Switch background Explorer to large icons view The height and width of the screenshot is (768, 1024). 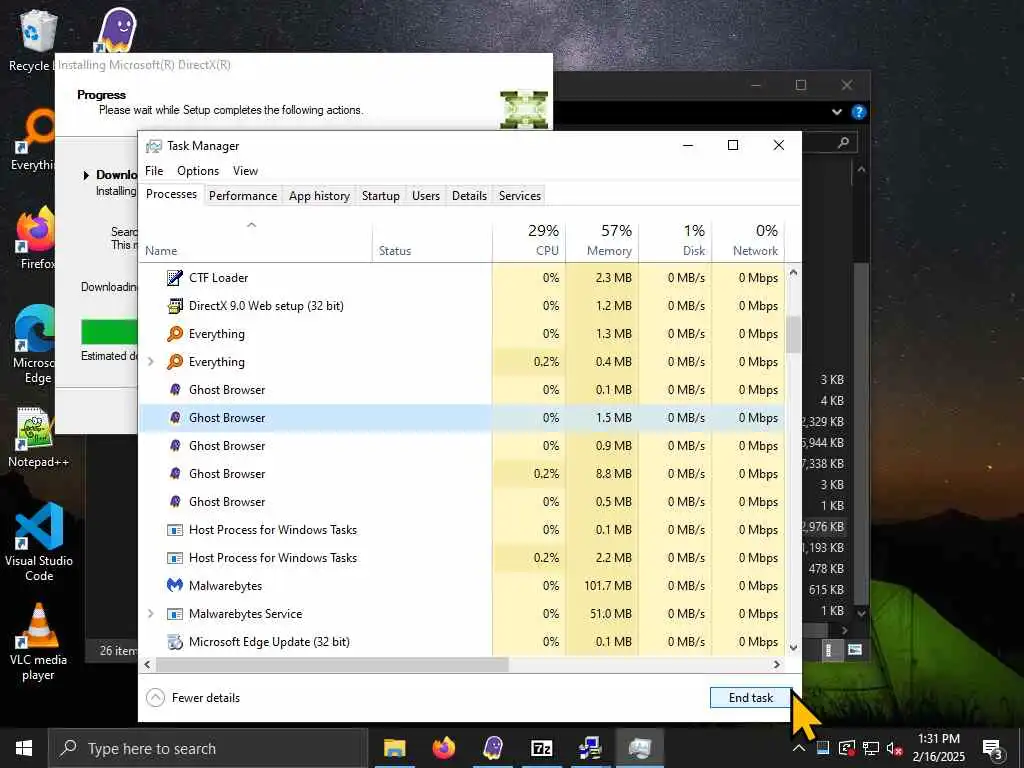point(855,650)
